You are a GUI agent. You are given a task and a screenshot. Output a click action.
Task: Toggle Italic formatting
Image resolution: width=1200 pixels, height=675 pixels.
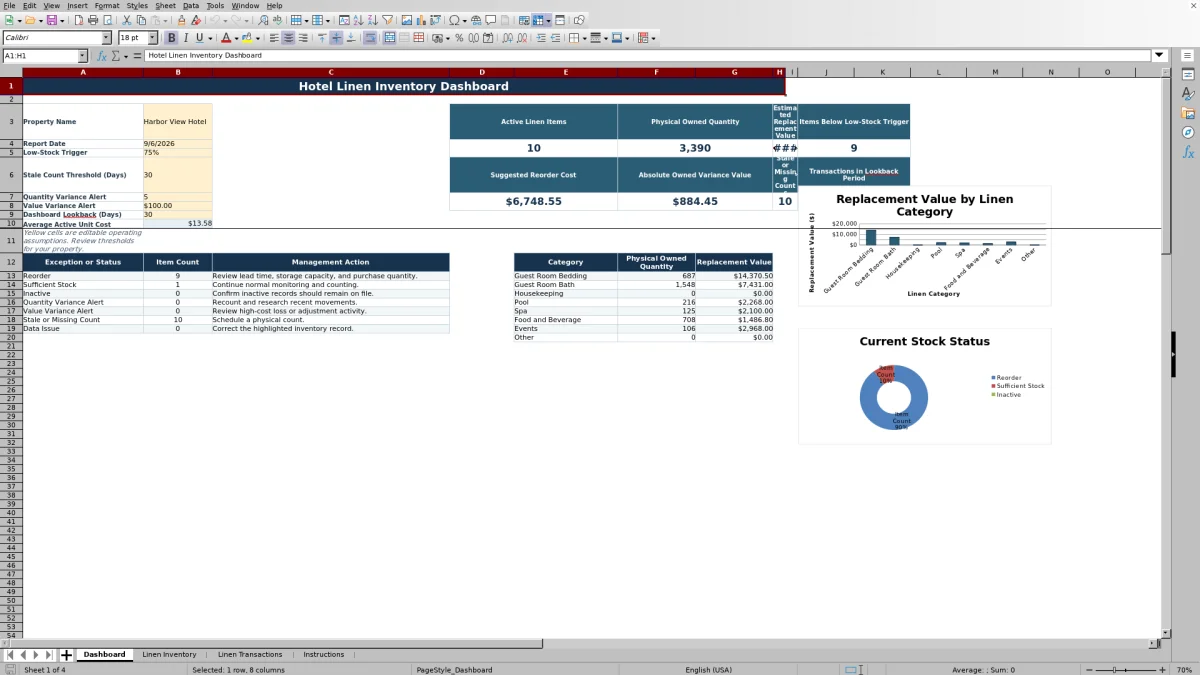(x=186, y=38)
